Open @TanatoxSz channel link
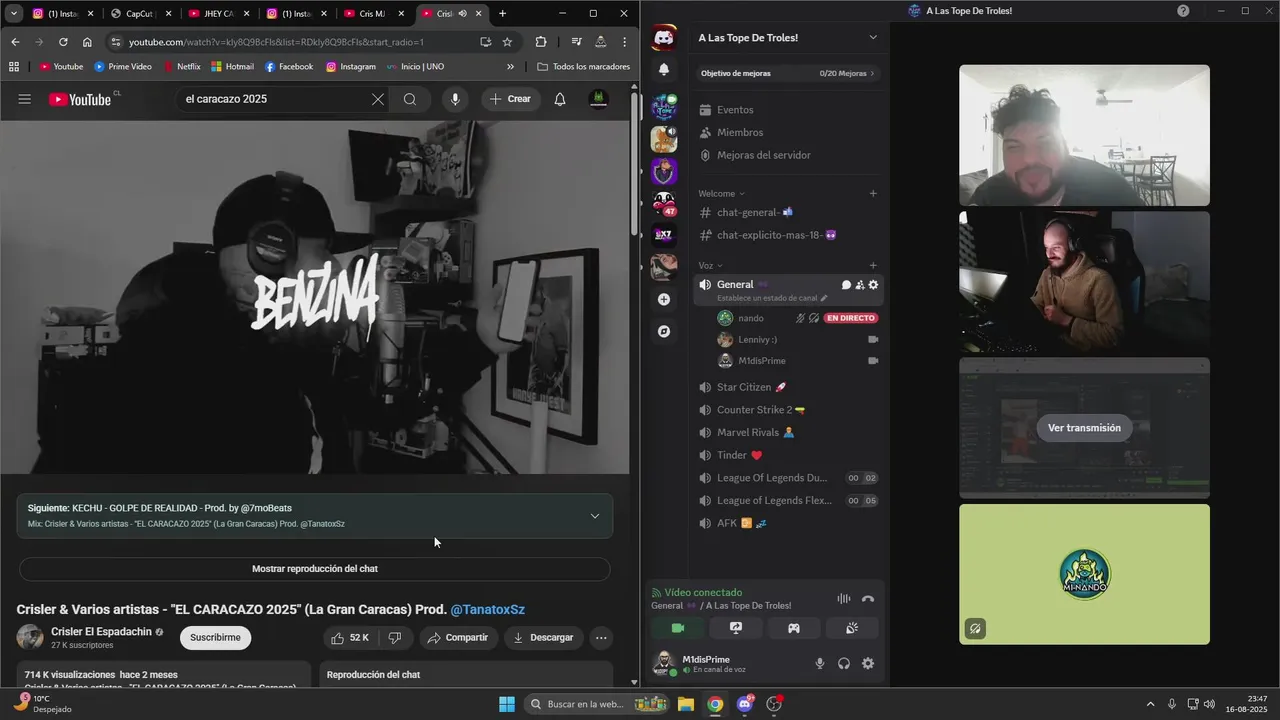Viewport: 1280px width, 720px height. 487,609
